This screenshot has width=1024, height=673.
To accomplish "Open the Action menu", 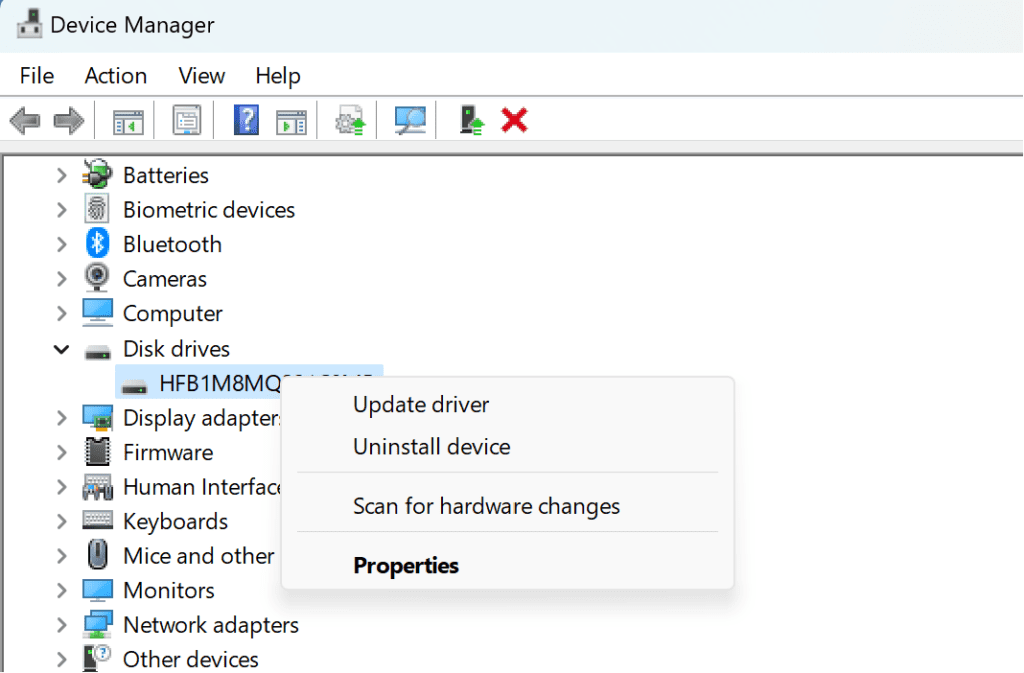I will tap(115, 75).
